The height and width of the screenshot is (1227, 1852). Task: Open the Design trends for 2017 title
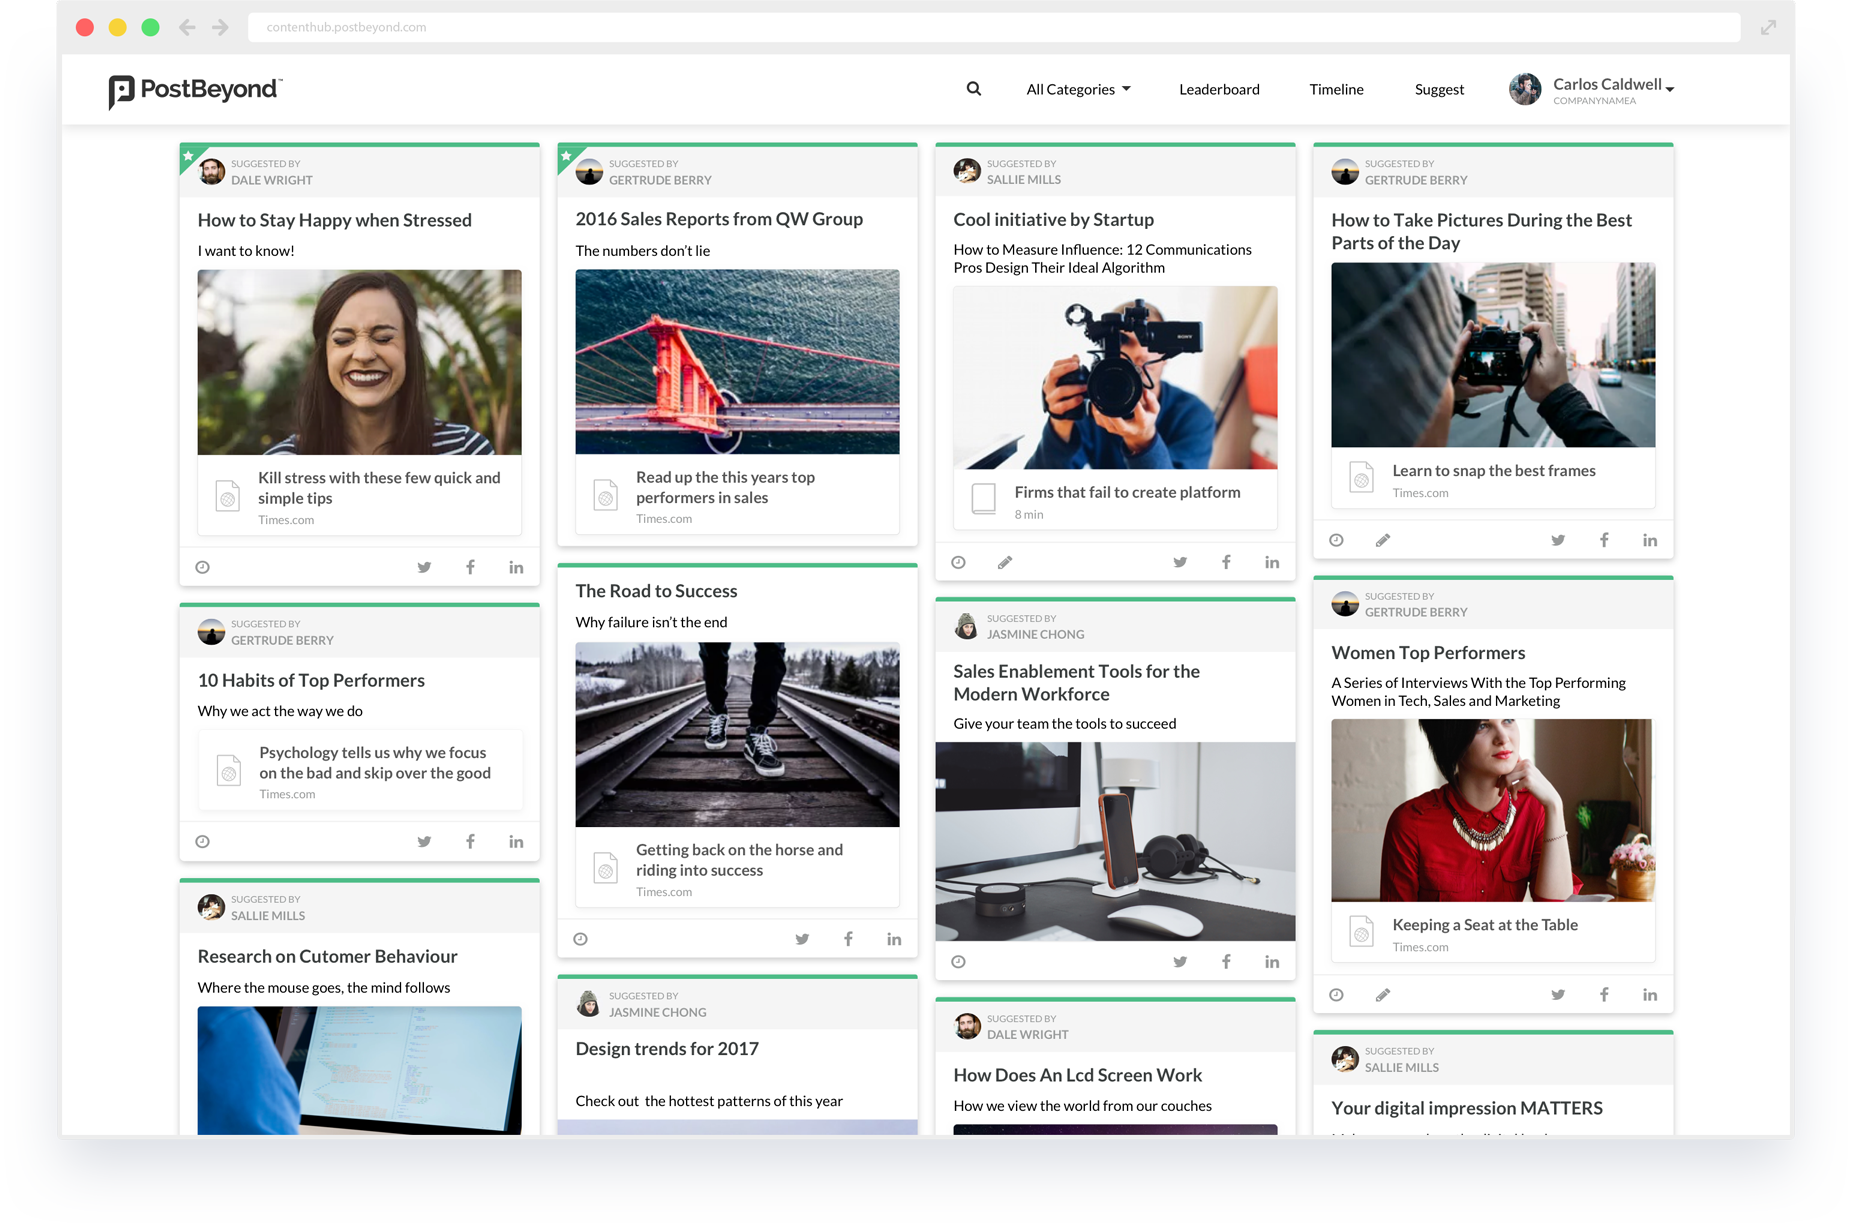pos(667,1049)
